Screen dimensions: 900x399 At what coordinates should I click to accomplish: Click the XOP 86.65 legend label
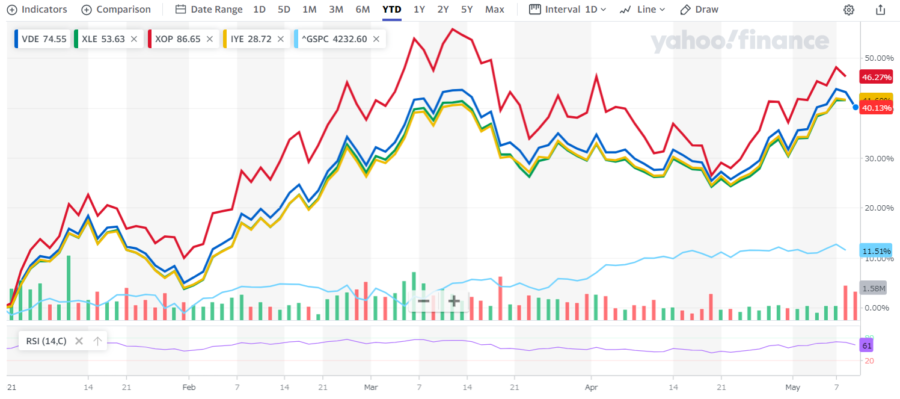pos(178,39)
